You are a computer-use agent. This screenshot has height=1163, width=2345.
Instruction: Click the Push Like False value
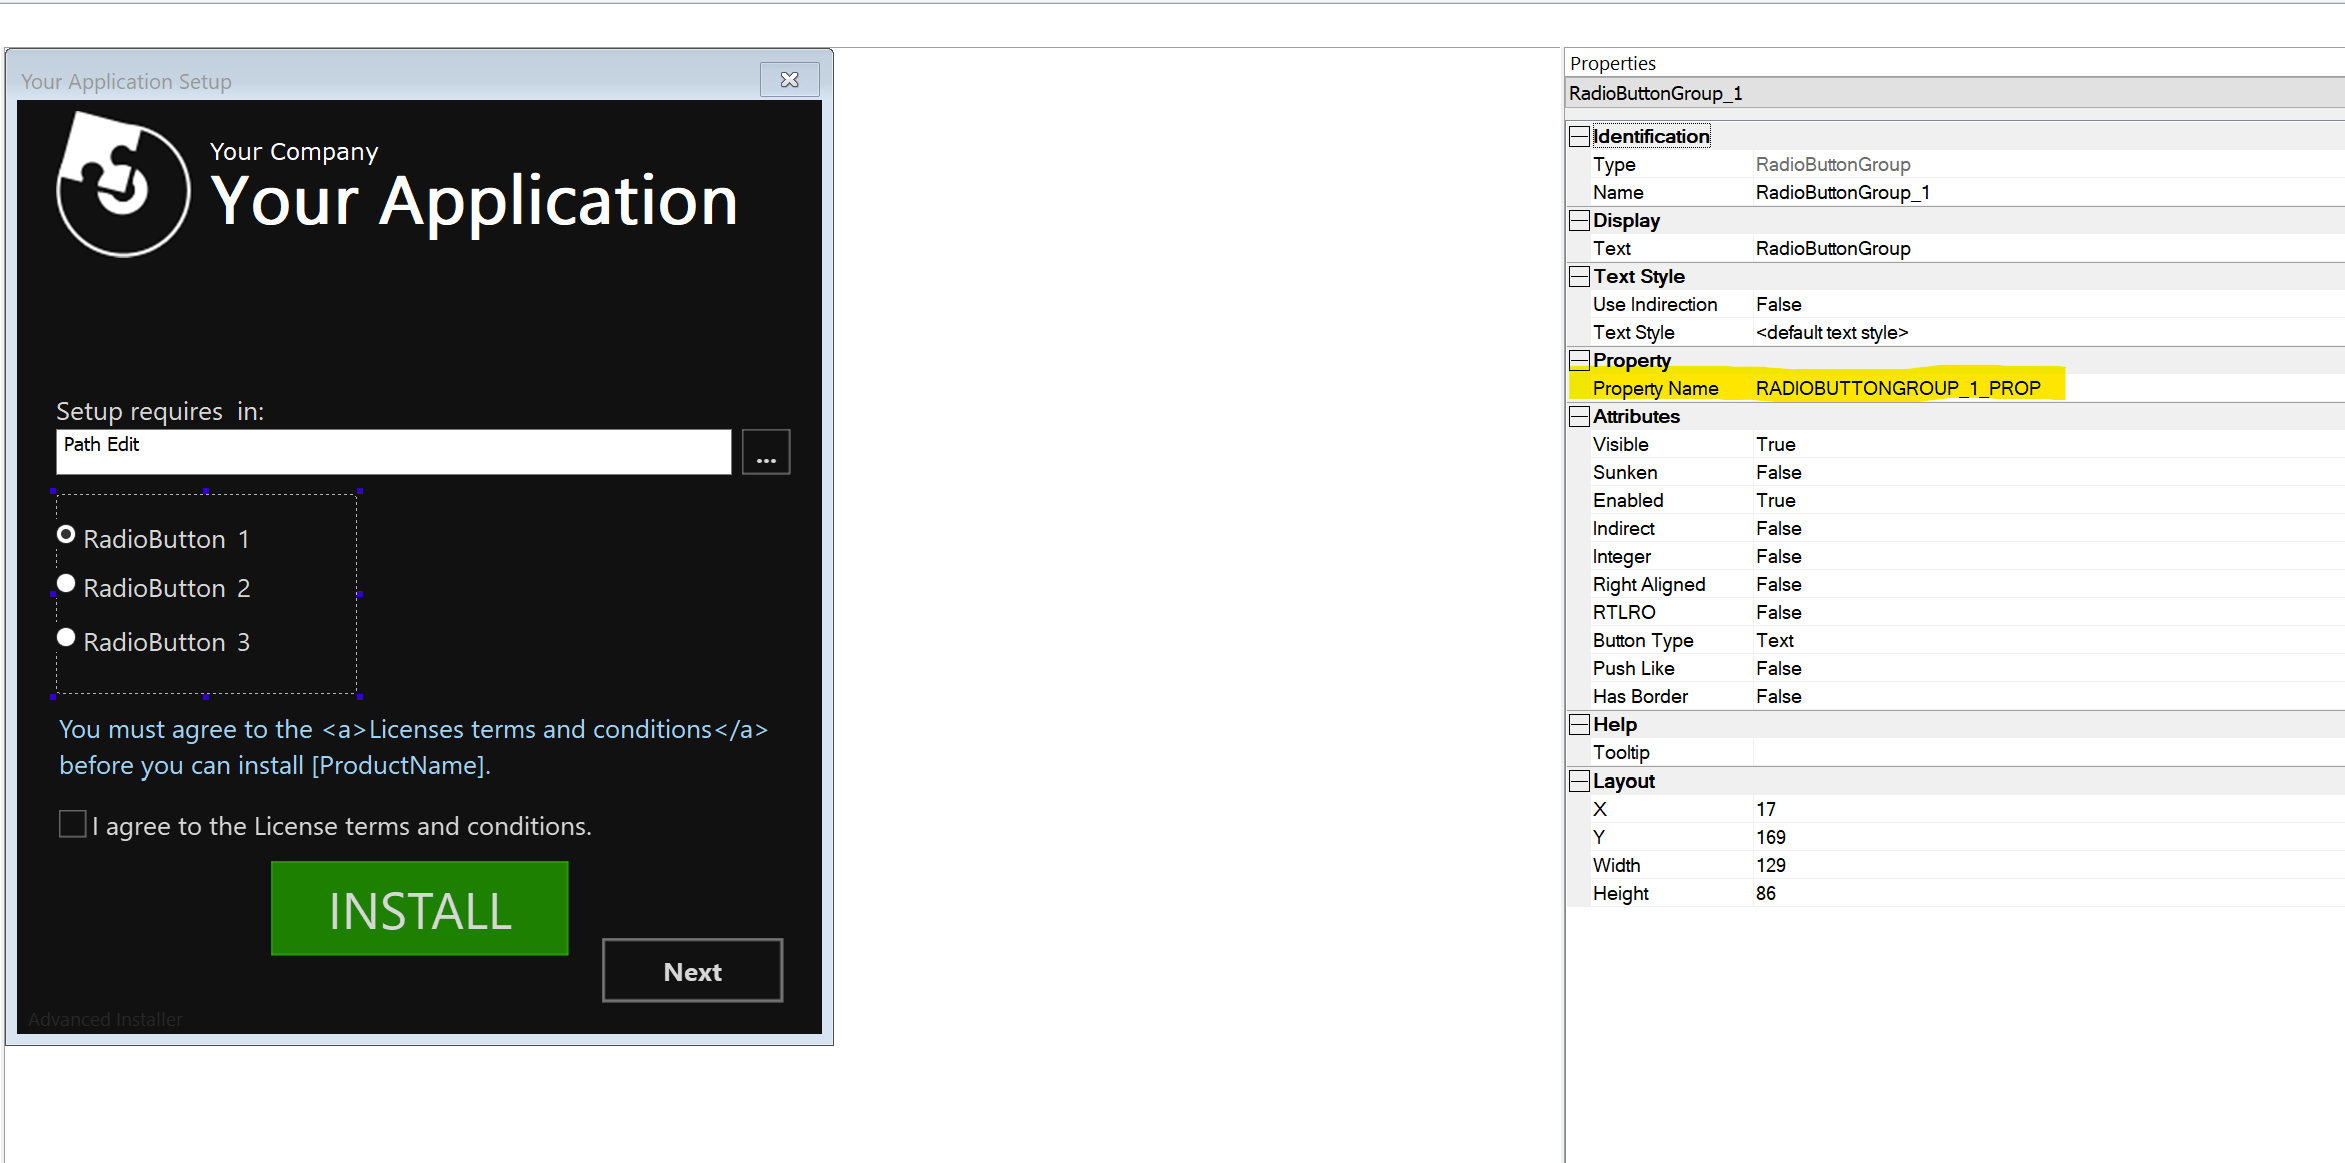tap(1778, 668)
